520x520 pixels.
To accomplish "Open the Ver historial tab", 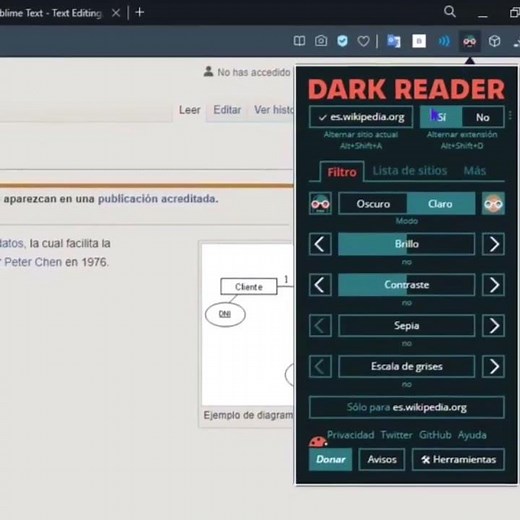I will pos(274,110).
